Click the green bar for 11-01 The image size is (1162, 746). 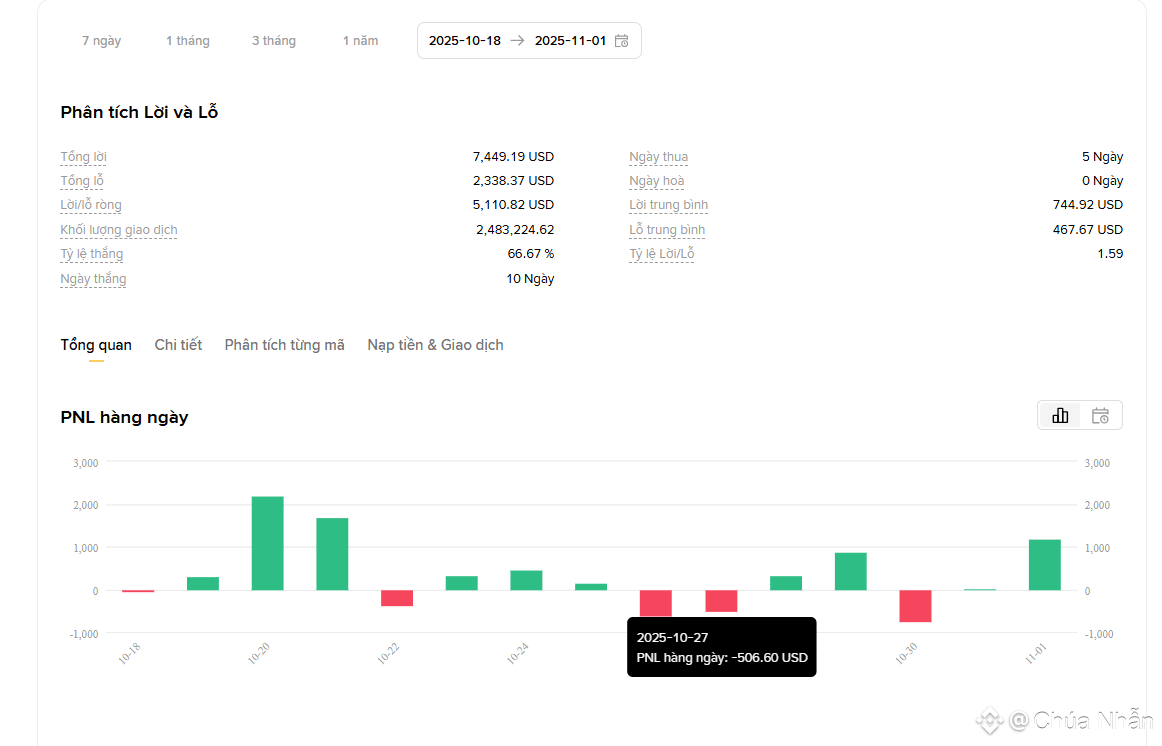1045,565
